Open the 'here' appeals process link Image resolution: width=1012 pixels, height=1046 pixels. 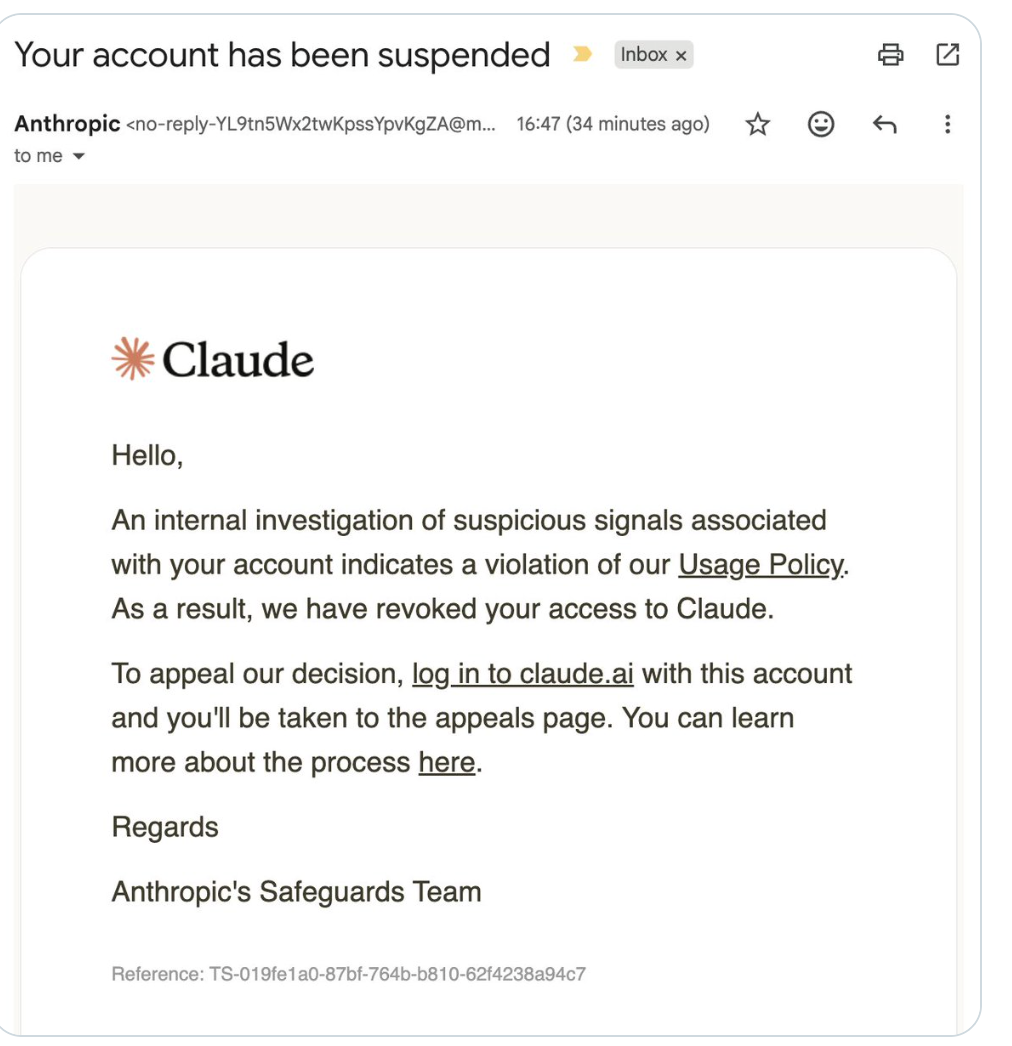point(446,762)
